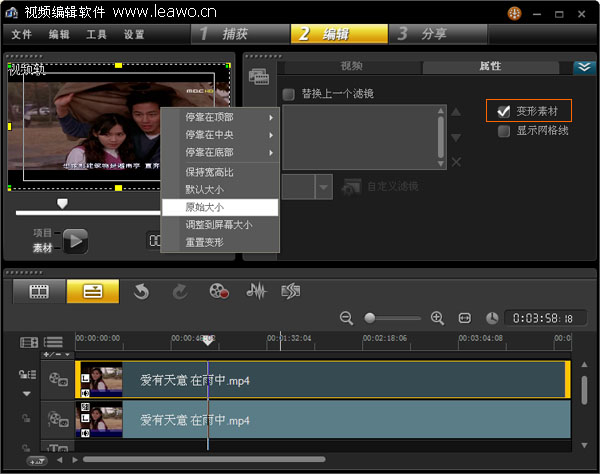The image size is (600, 474).
Task: Collapse the options panel chevron
Action: coord(584,67)
